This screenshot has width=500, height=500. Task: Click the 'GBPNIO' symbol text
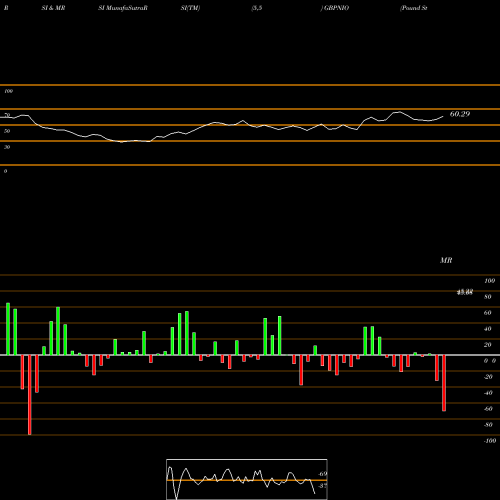click(x=336, y=8)
